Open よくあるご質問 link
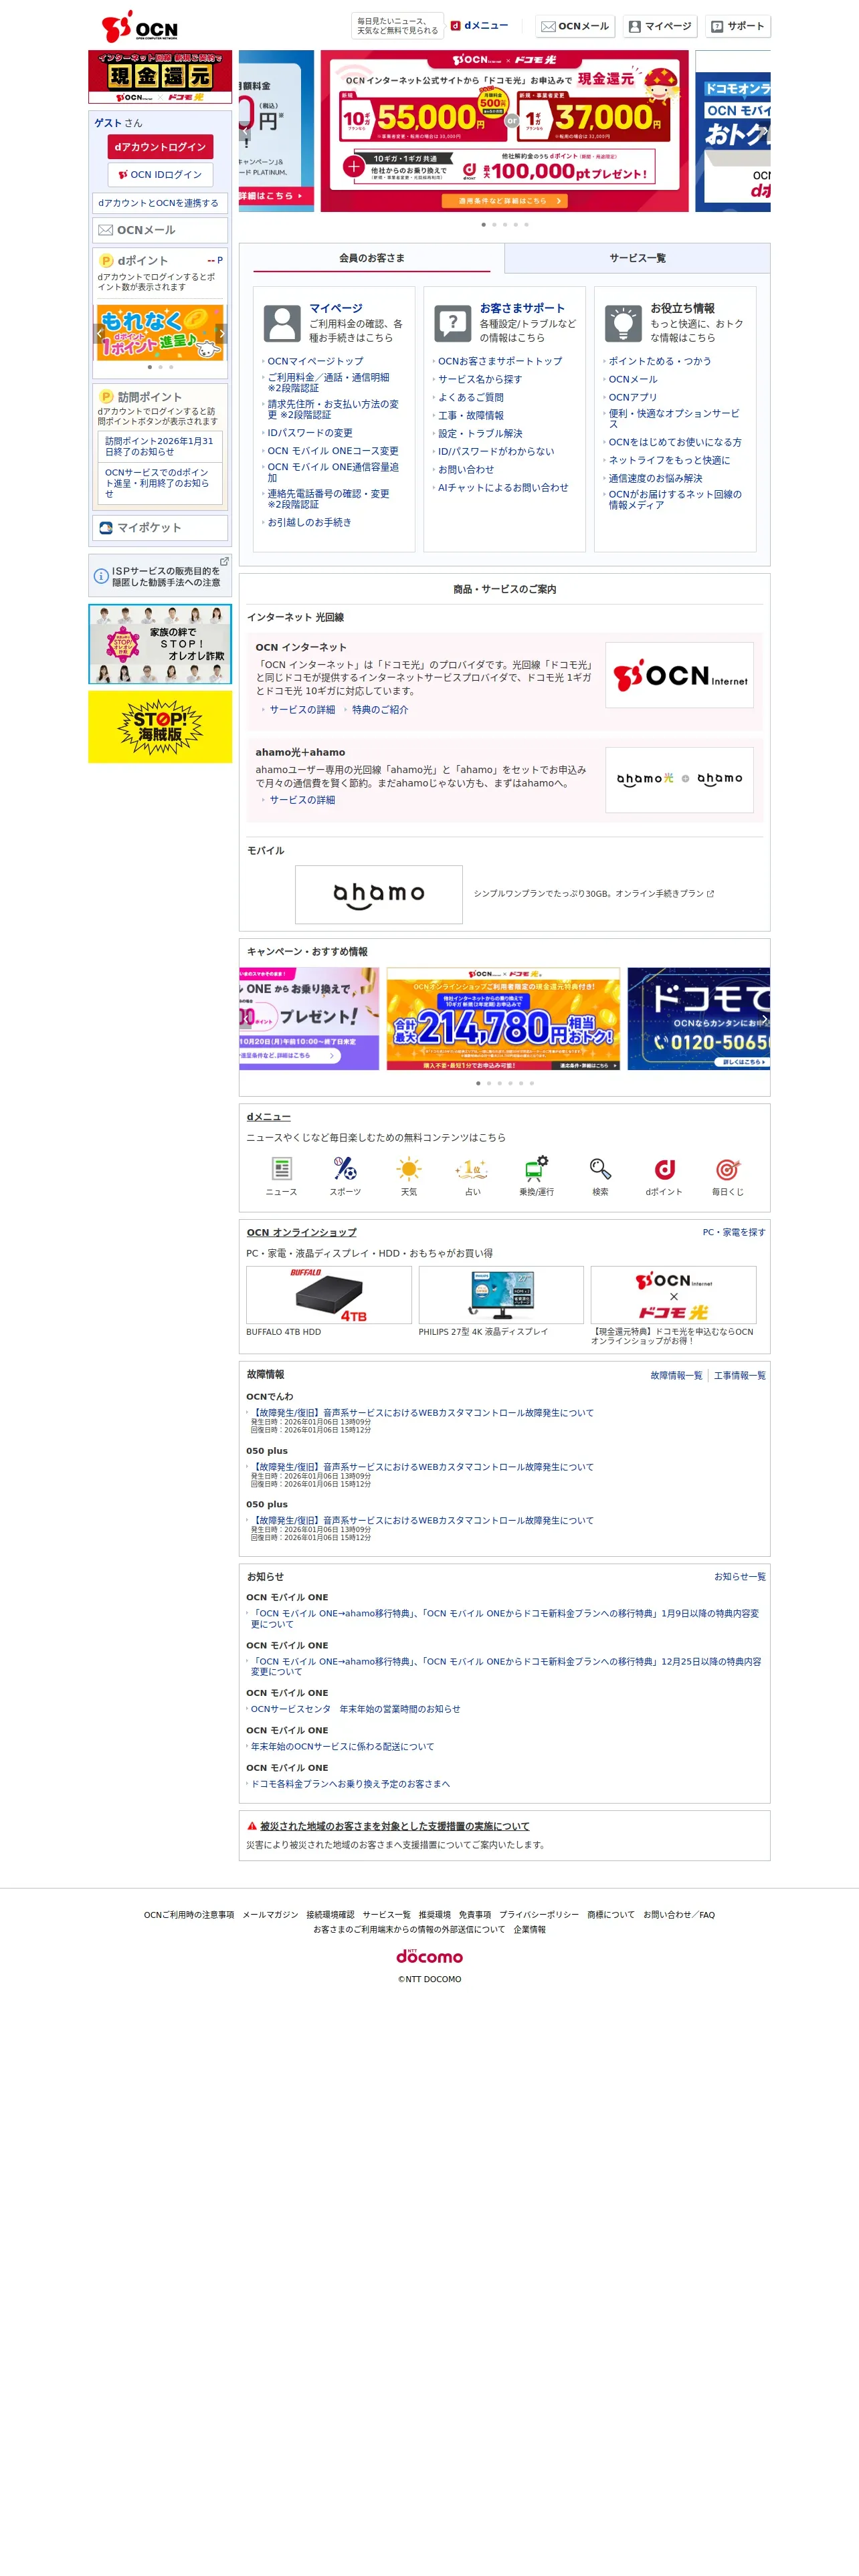This screenshot has height=2576, width=859. (471, 397)
